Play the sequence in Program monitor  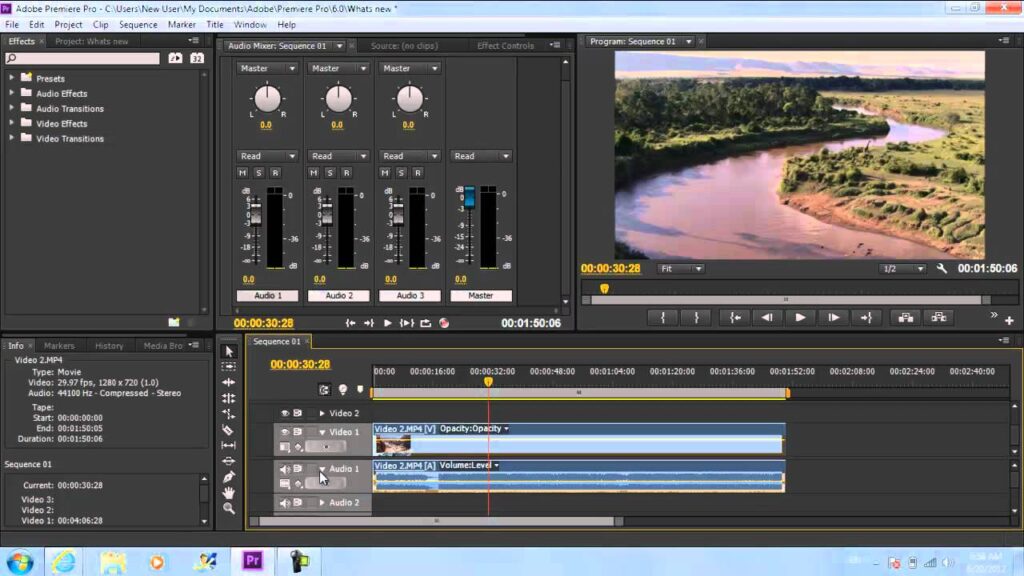pyautogui.click(x=800, y=317)
